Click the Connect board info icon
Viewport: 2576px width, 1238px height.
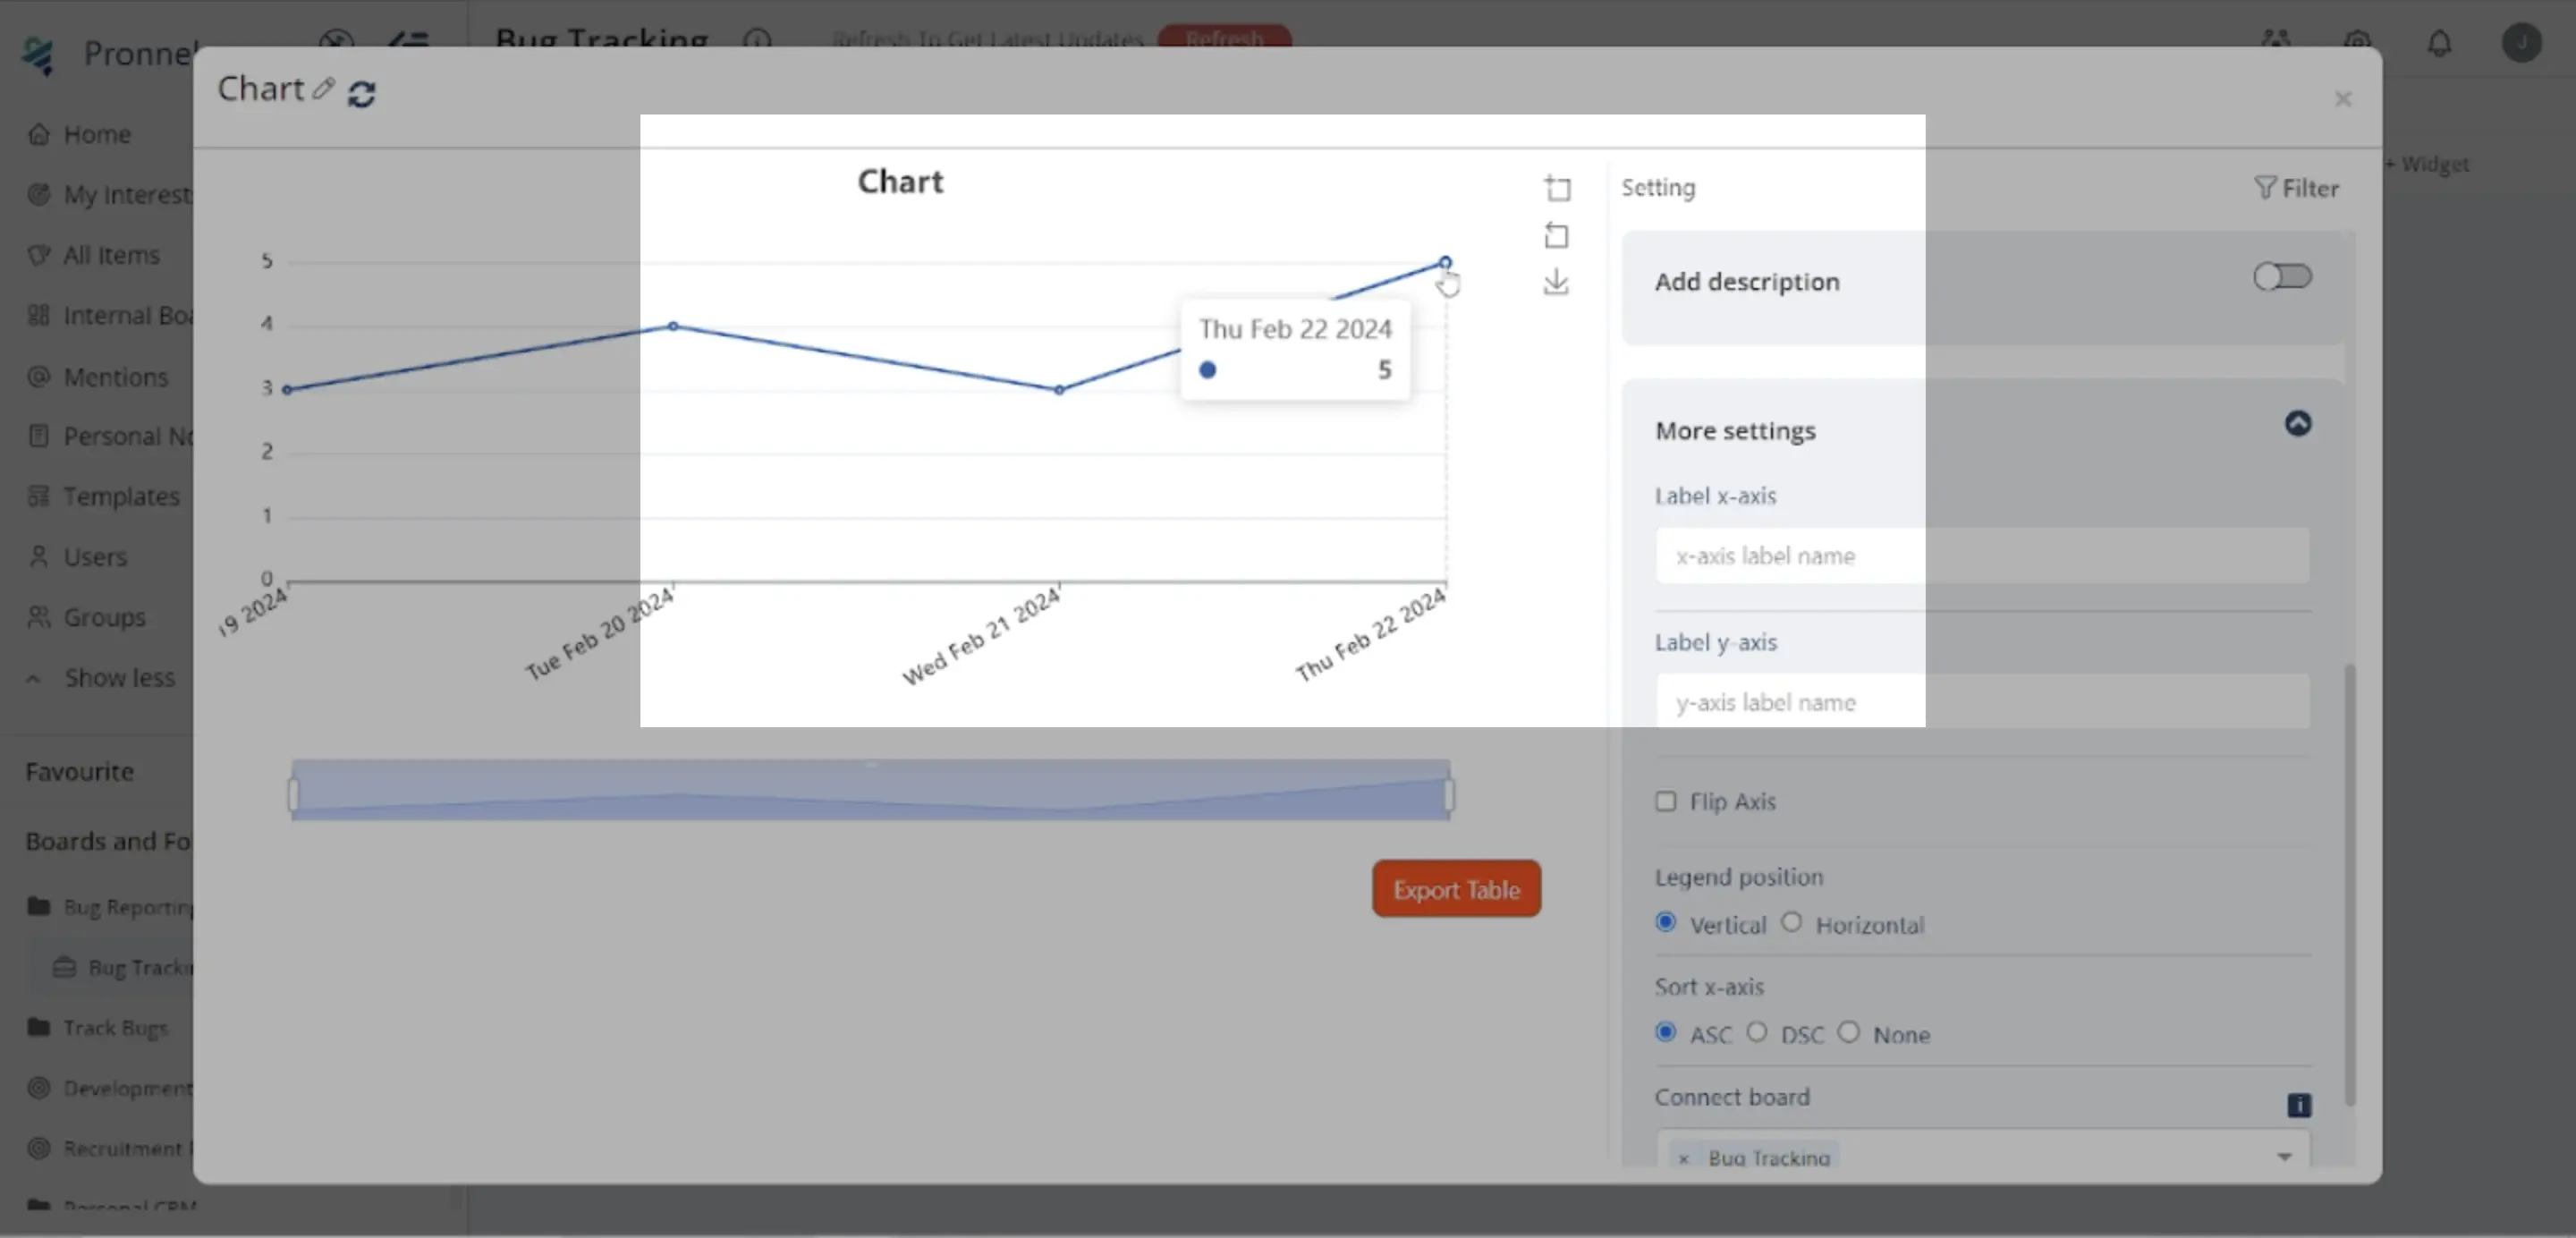coord(2299,1105)
